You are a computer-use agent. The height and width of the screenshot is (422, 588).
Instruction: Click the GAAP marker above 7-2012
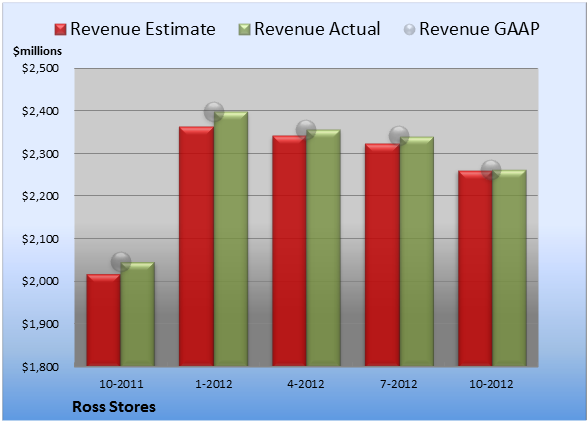coord(399,136)
